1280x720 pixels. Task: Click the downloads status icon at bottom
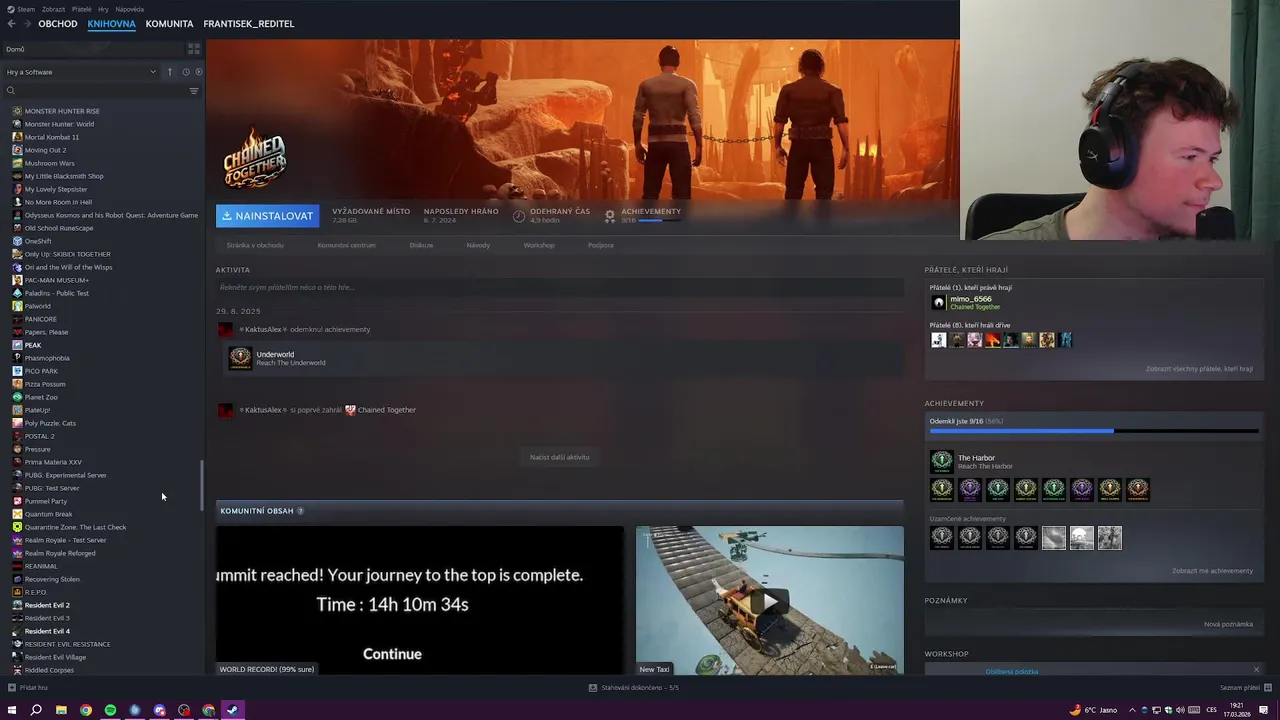593,688
